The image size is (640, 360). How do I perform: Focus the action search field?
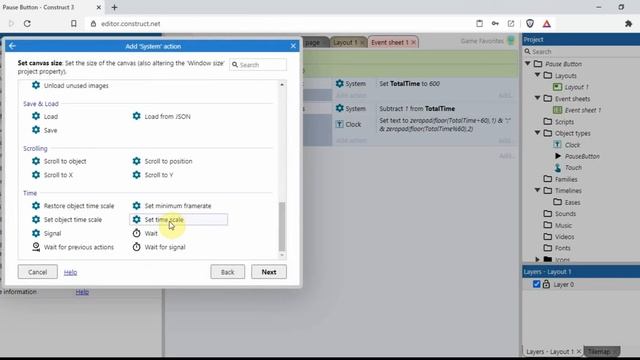click(258, 64)
